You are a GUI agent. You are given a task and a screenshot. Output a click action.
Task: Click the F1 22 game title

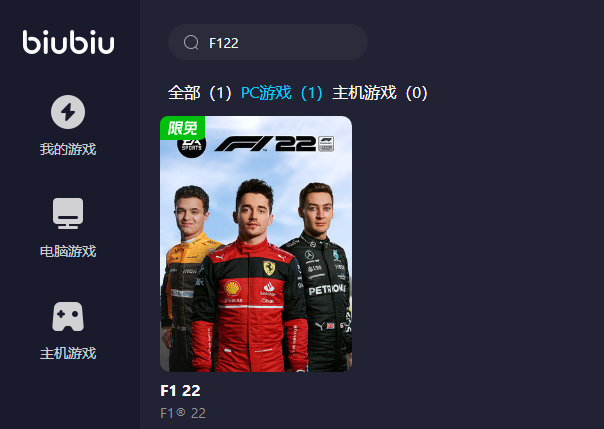click(x=180, y=390)
